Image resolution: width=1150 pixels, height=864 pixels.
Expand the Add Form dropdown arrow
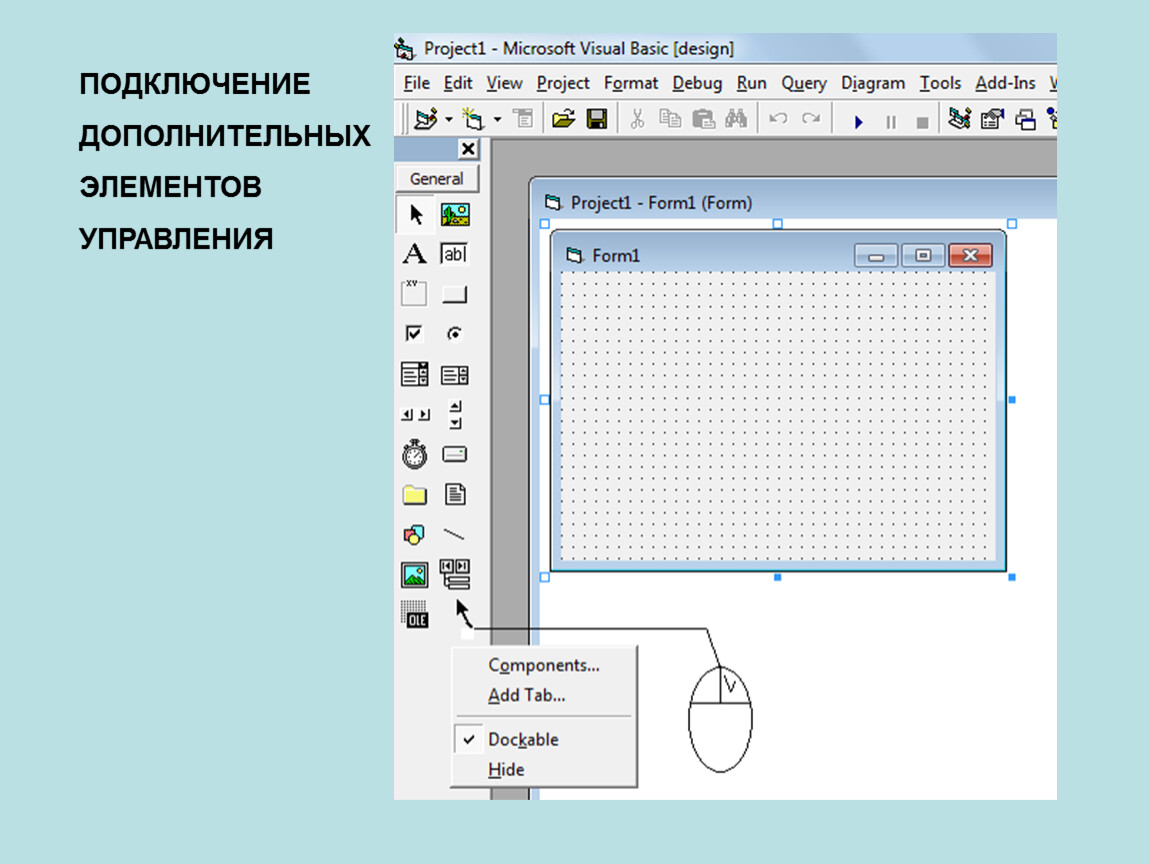497,120
